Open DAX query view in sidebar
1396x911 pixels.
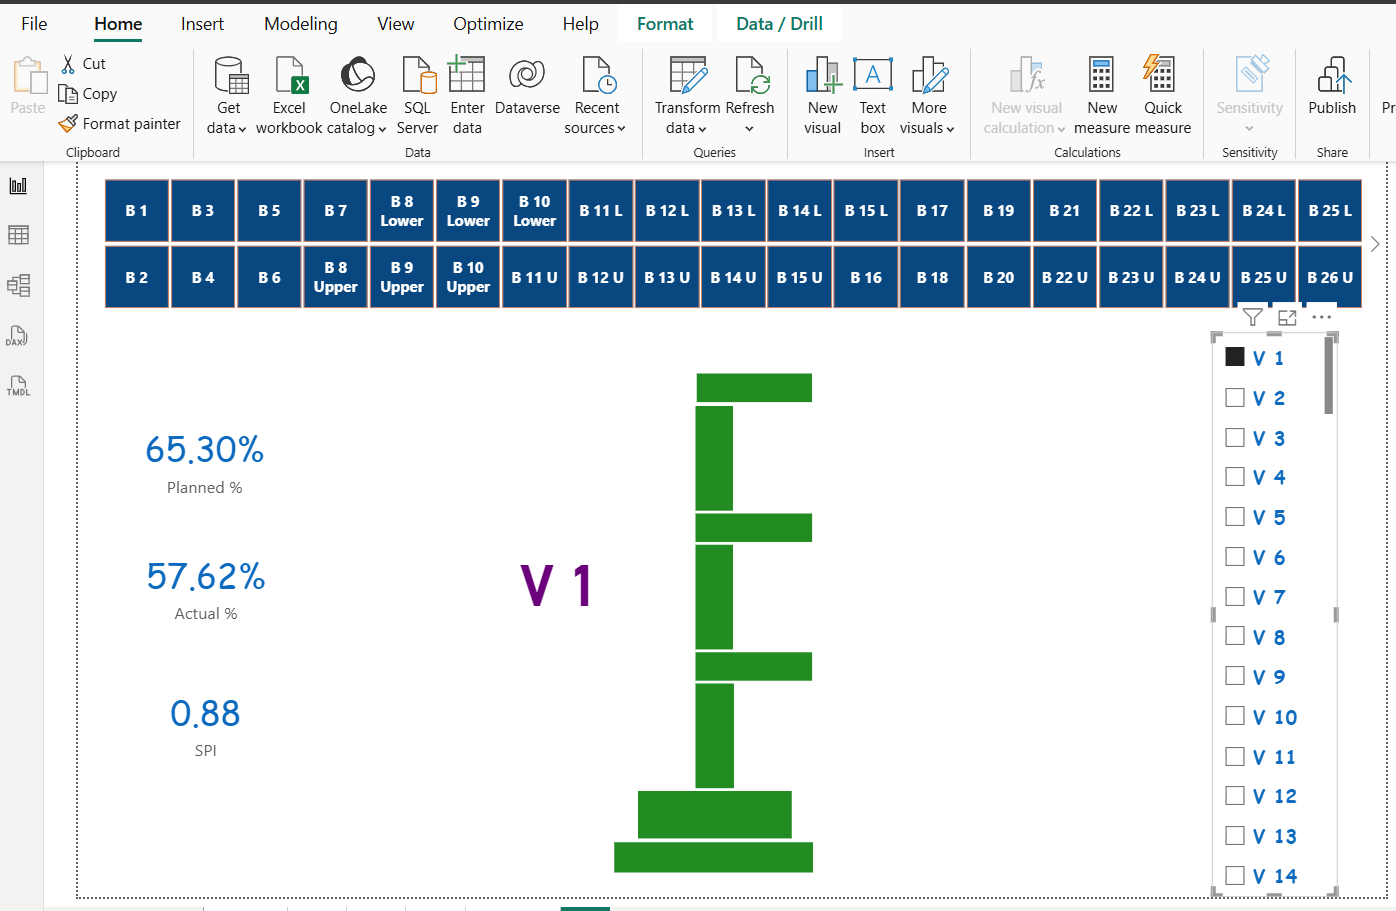coord(18,336)
